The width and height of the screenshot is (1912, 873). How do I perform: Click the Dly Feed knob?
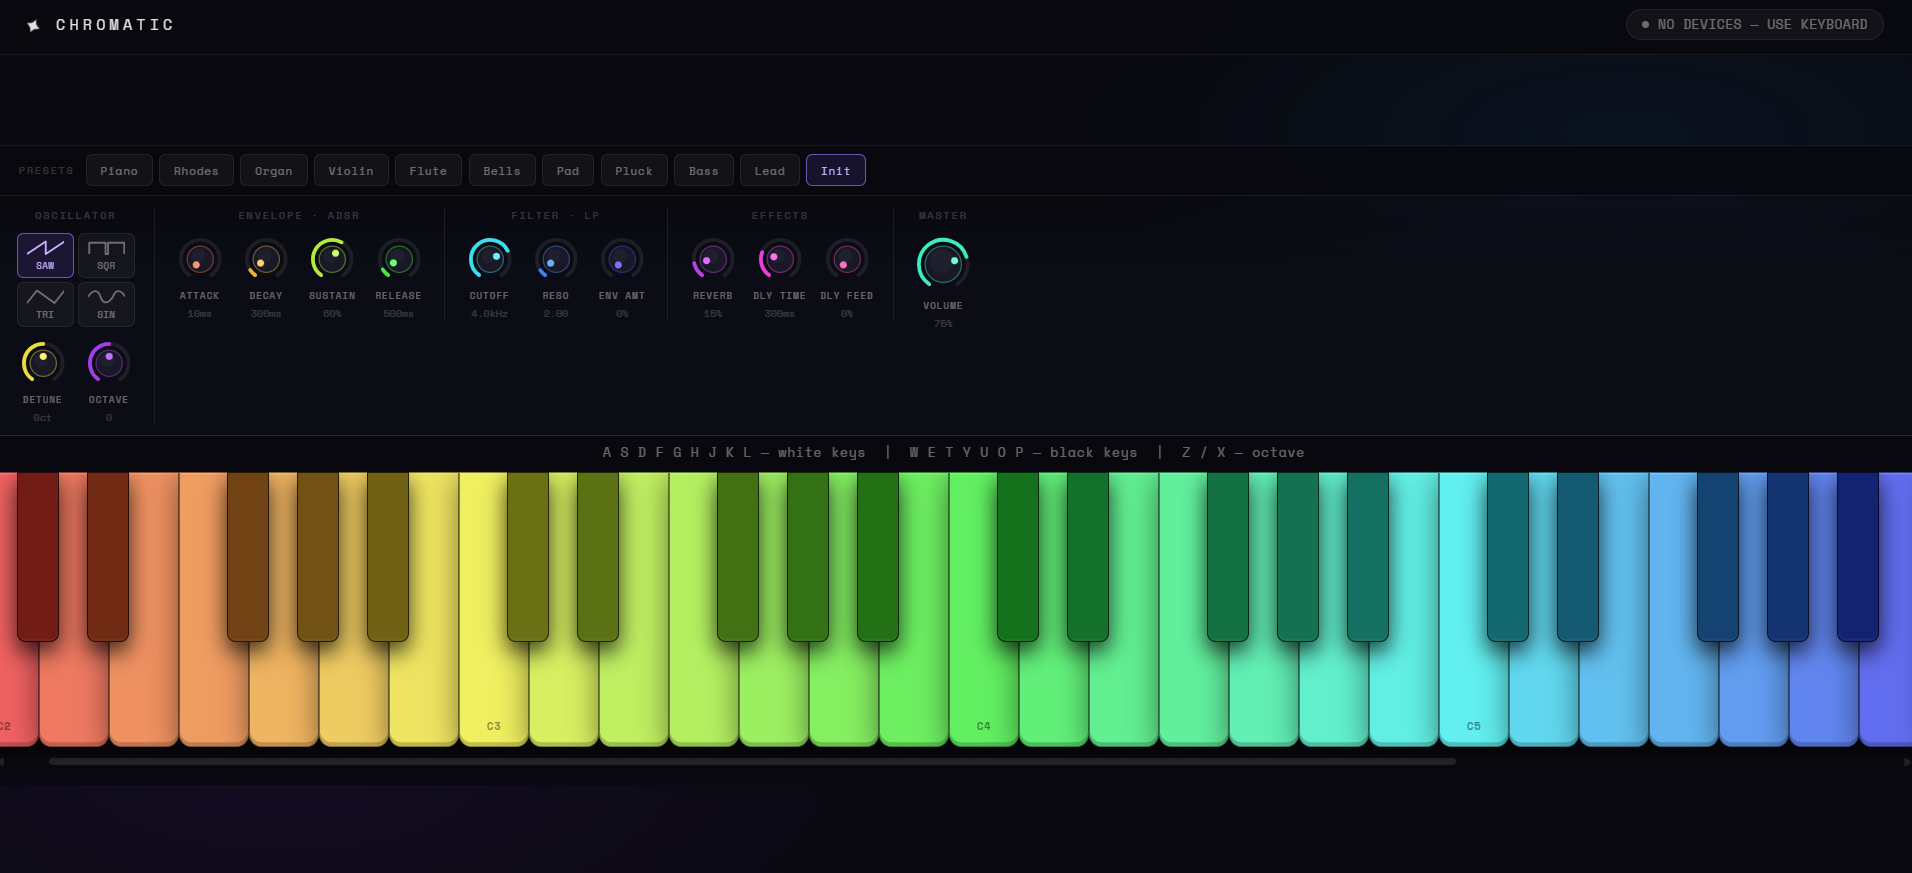point(847,260)
